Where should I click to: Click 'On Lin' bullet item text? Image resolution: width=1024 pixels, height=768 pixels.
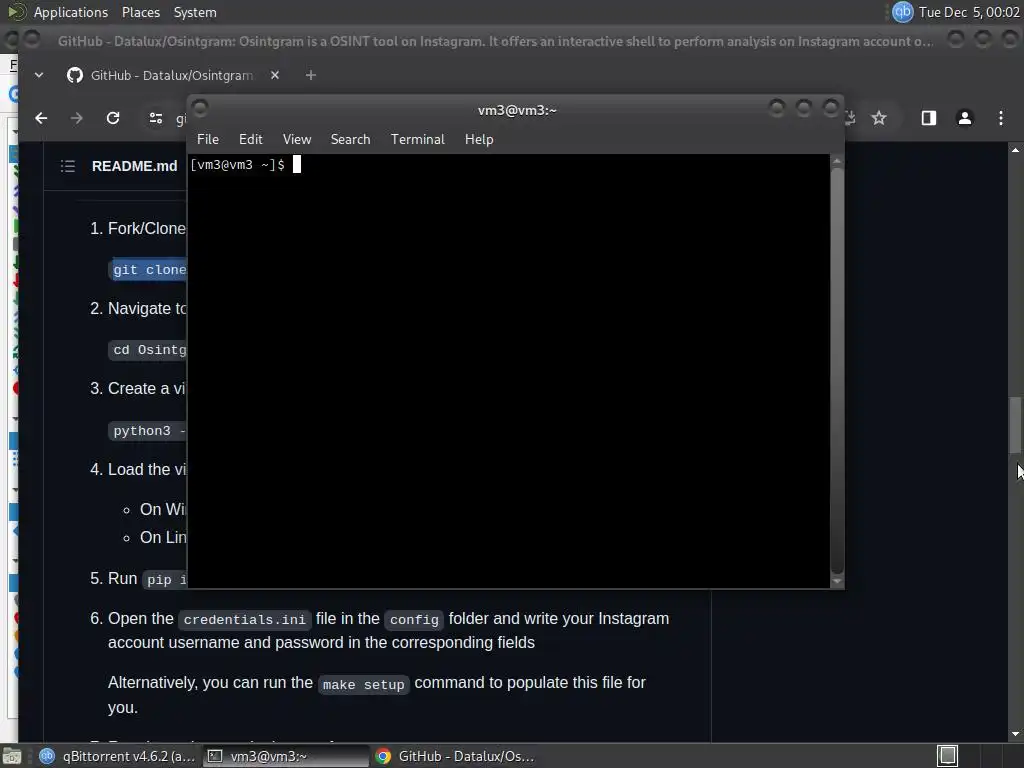tap(163, 537)
